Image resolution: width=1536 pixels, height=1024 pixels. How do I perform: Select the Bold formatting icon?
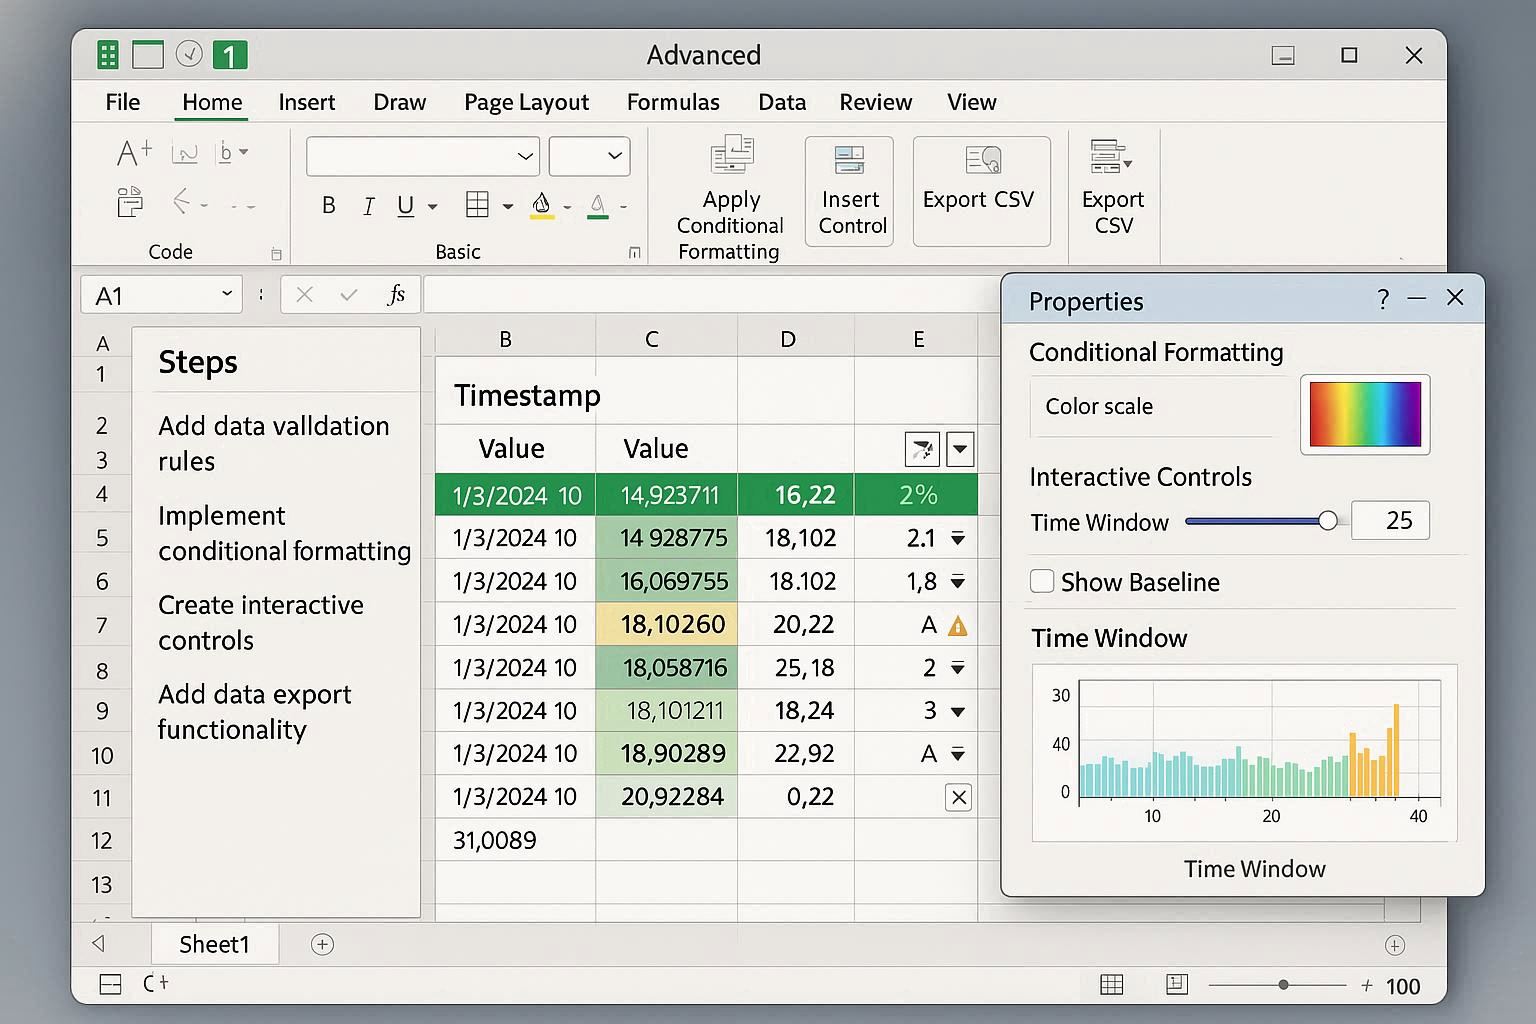tap(328, 205)
